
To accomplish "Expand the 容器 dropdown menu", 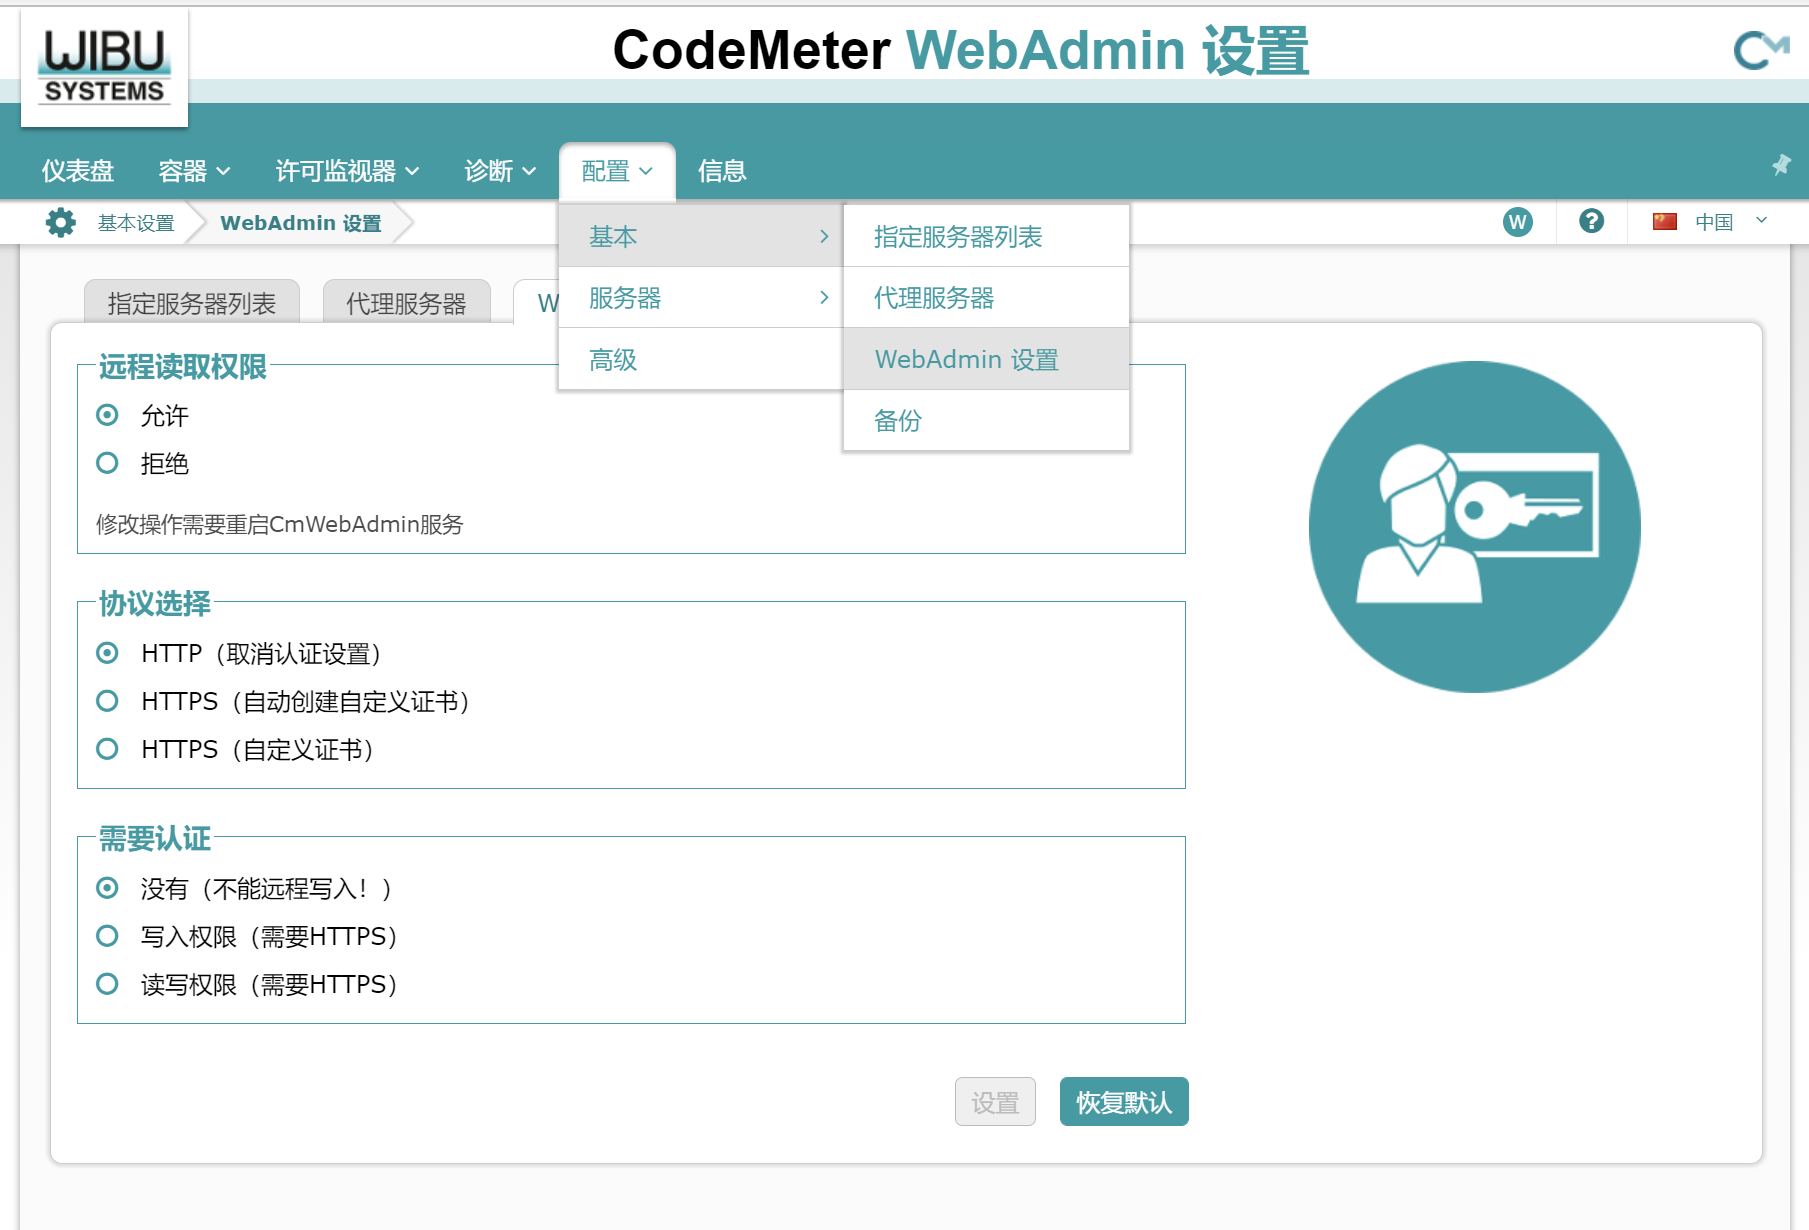I will click(x=194, y=171).
